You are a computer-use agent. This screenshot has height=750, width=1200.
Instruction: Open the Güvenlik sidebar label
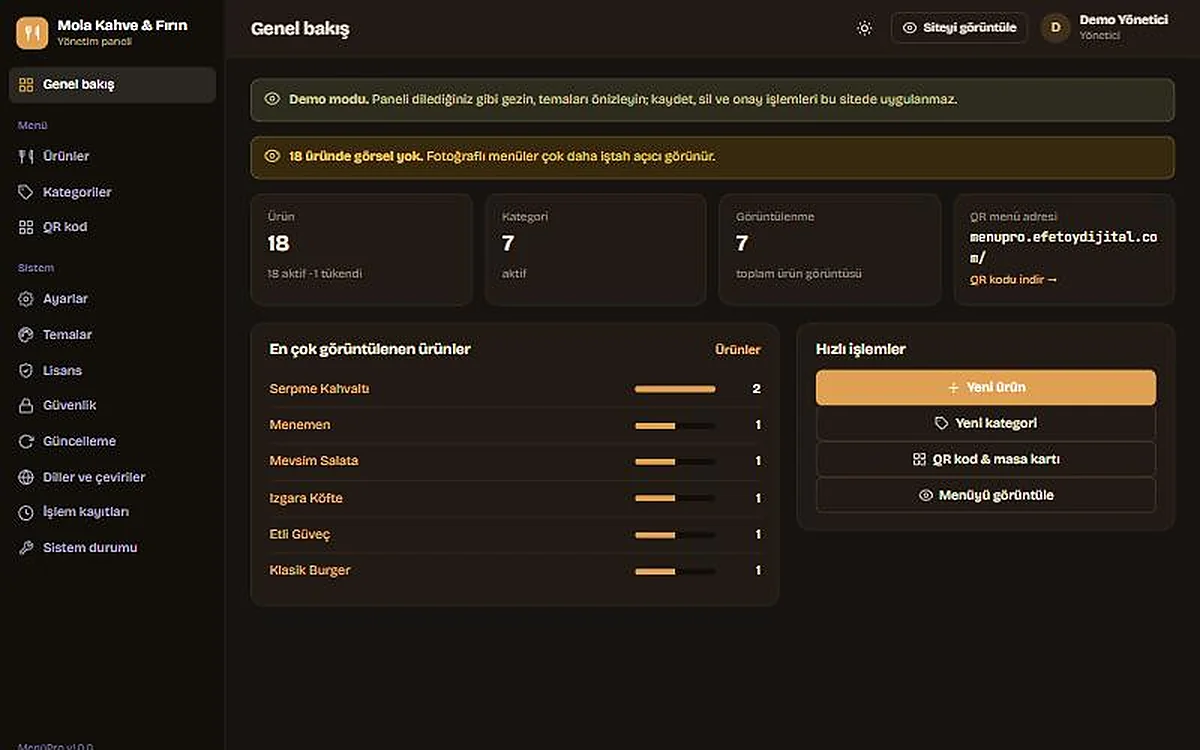[x=69, y=406]
